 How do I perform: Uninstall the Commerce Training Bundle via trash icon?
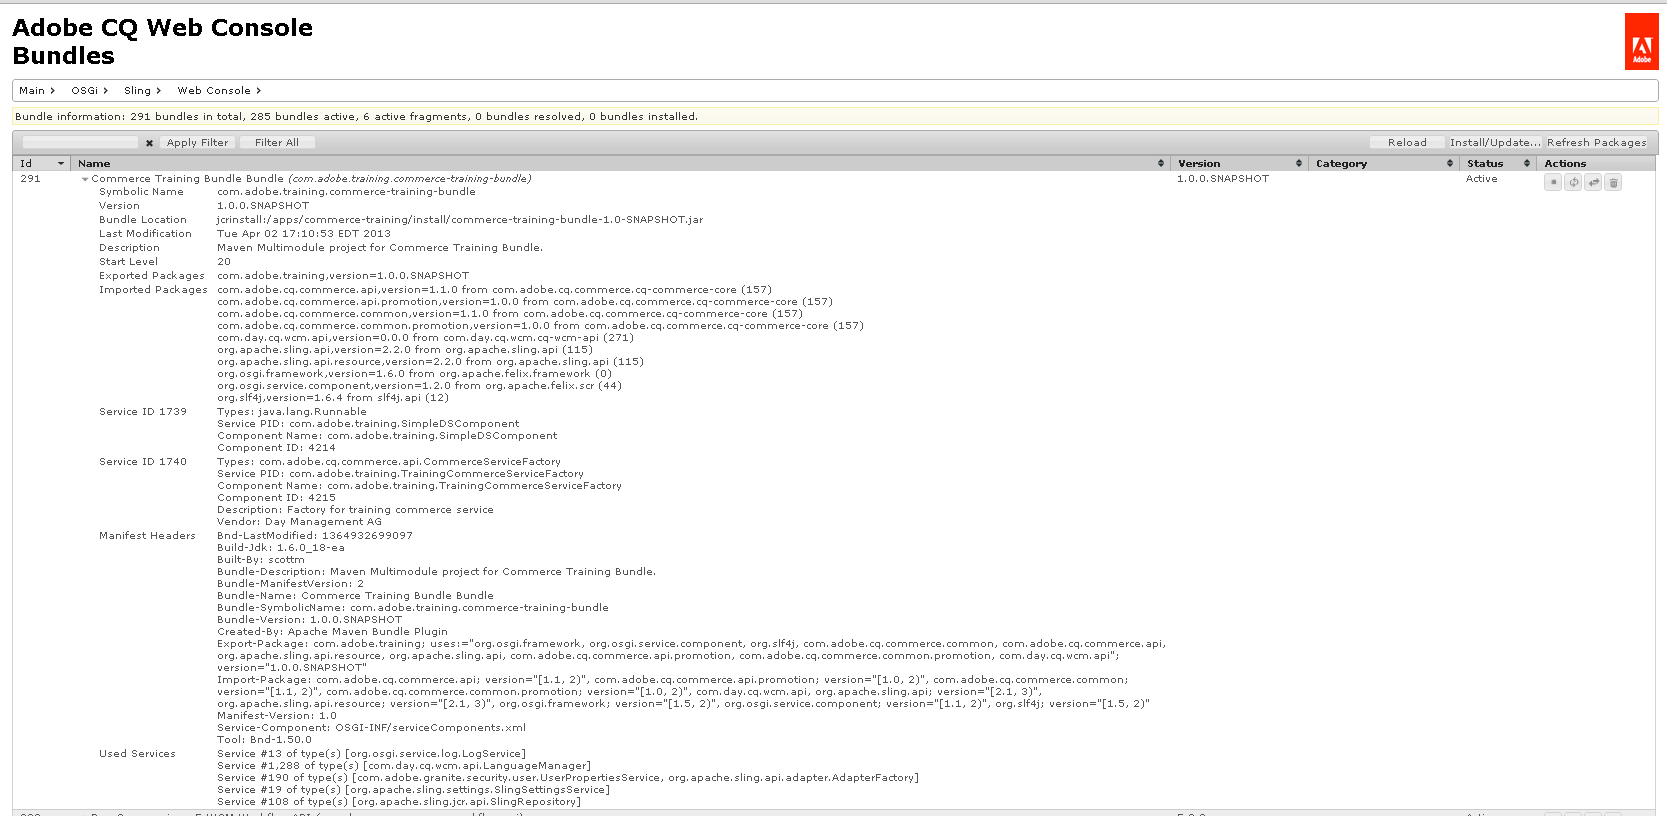[x=1613, y=182]
